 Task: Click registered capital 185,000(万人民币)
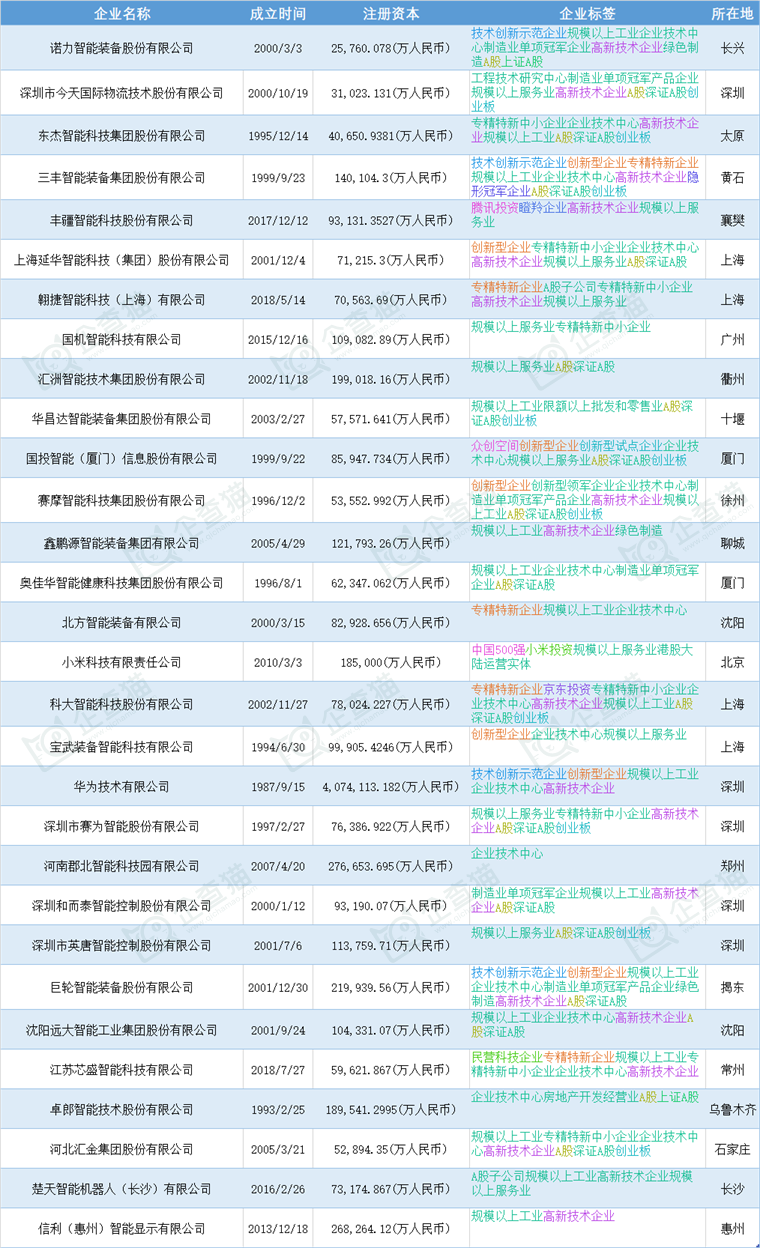point(391,662)
